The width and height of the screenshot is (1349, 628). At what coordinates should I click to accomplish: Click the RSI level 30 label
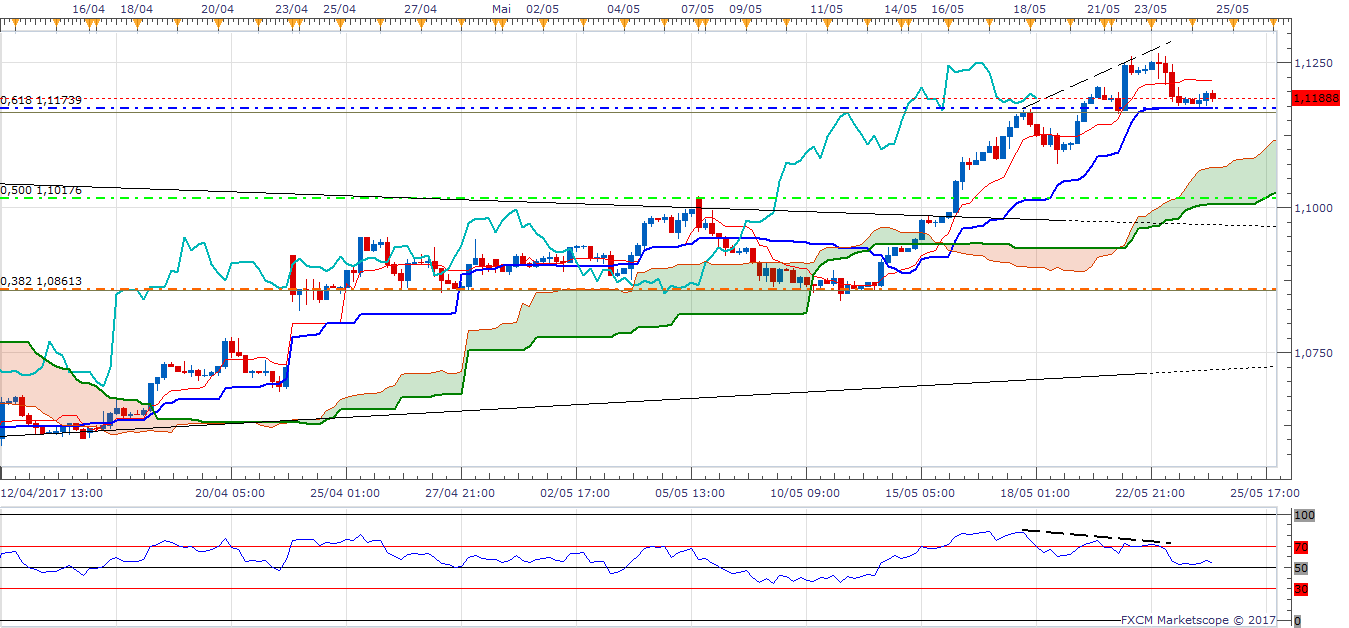(x=1301, y=589)
